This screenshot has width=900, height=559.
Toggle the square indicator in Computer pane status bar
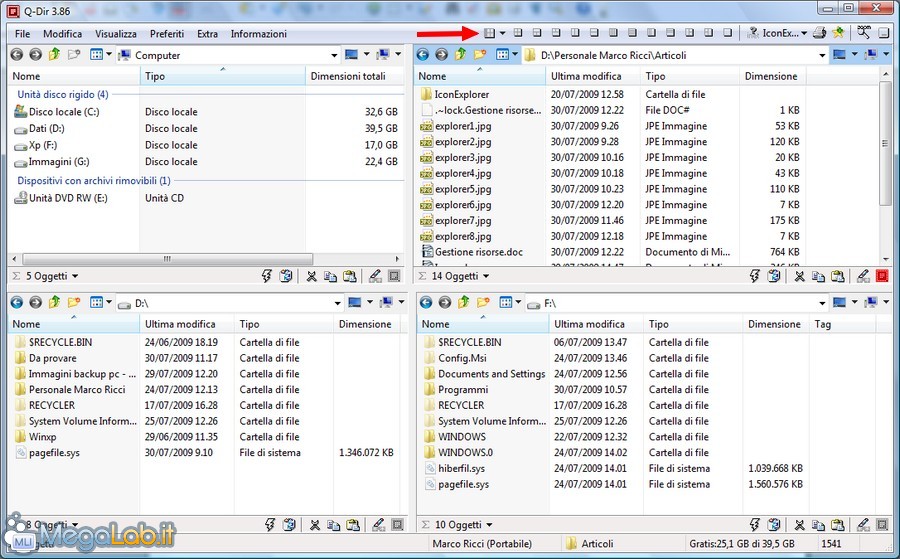click(394, 277)
